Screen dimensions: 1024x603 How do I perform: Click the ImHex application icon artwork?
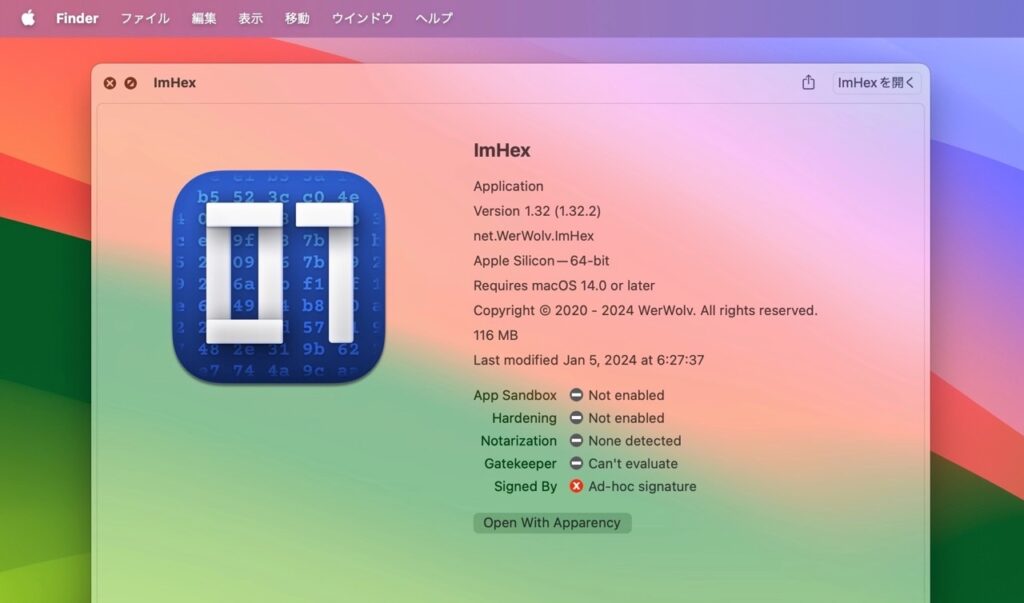click(281, 278)
